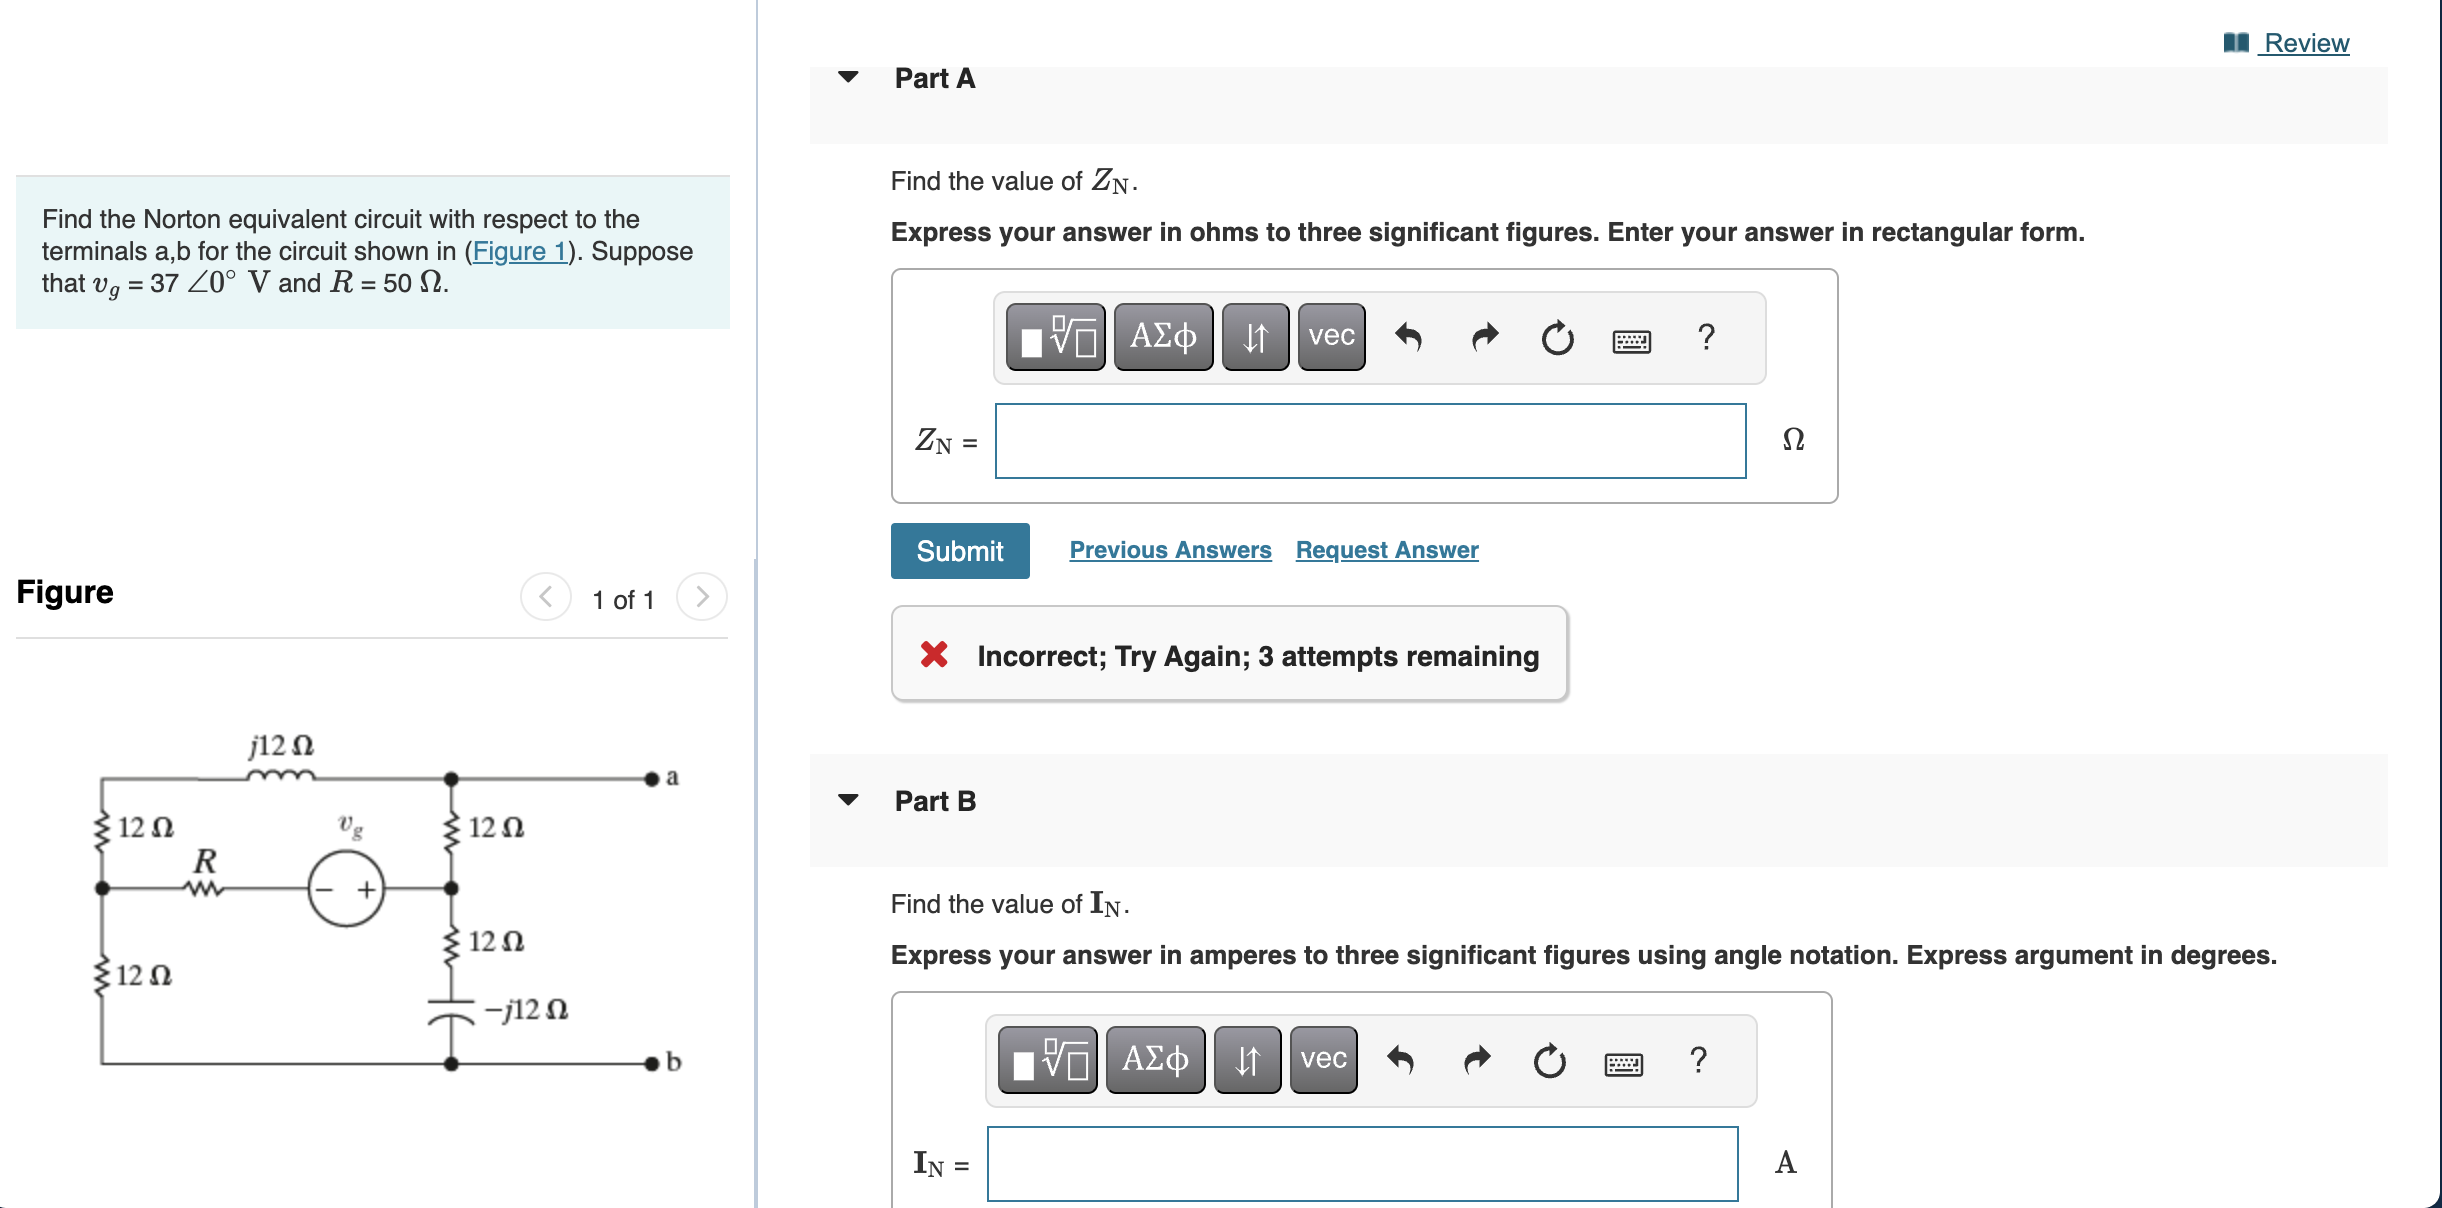
Task: Redo the entry in Part A editor
Action: [1483, 337]
